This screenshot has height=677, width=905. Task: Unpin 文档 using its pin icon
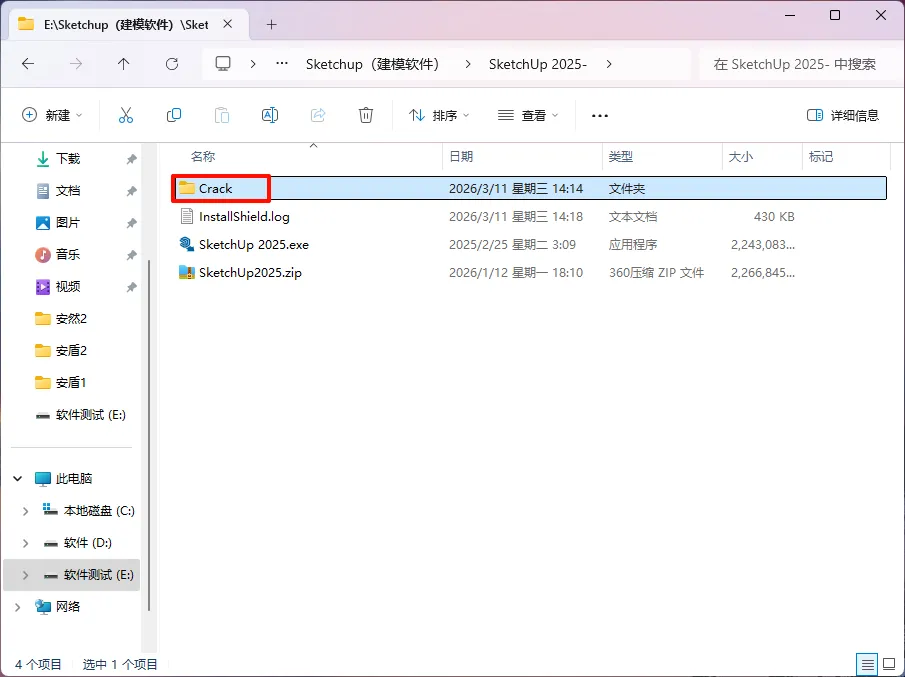132,191
